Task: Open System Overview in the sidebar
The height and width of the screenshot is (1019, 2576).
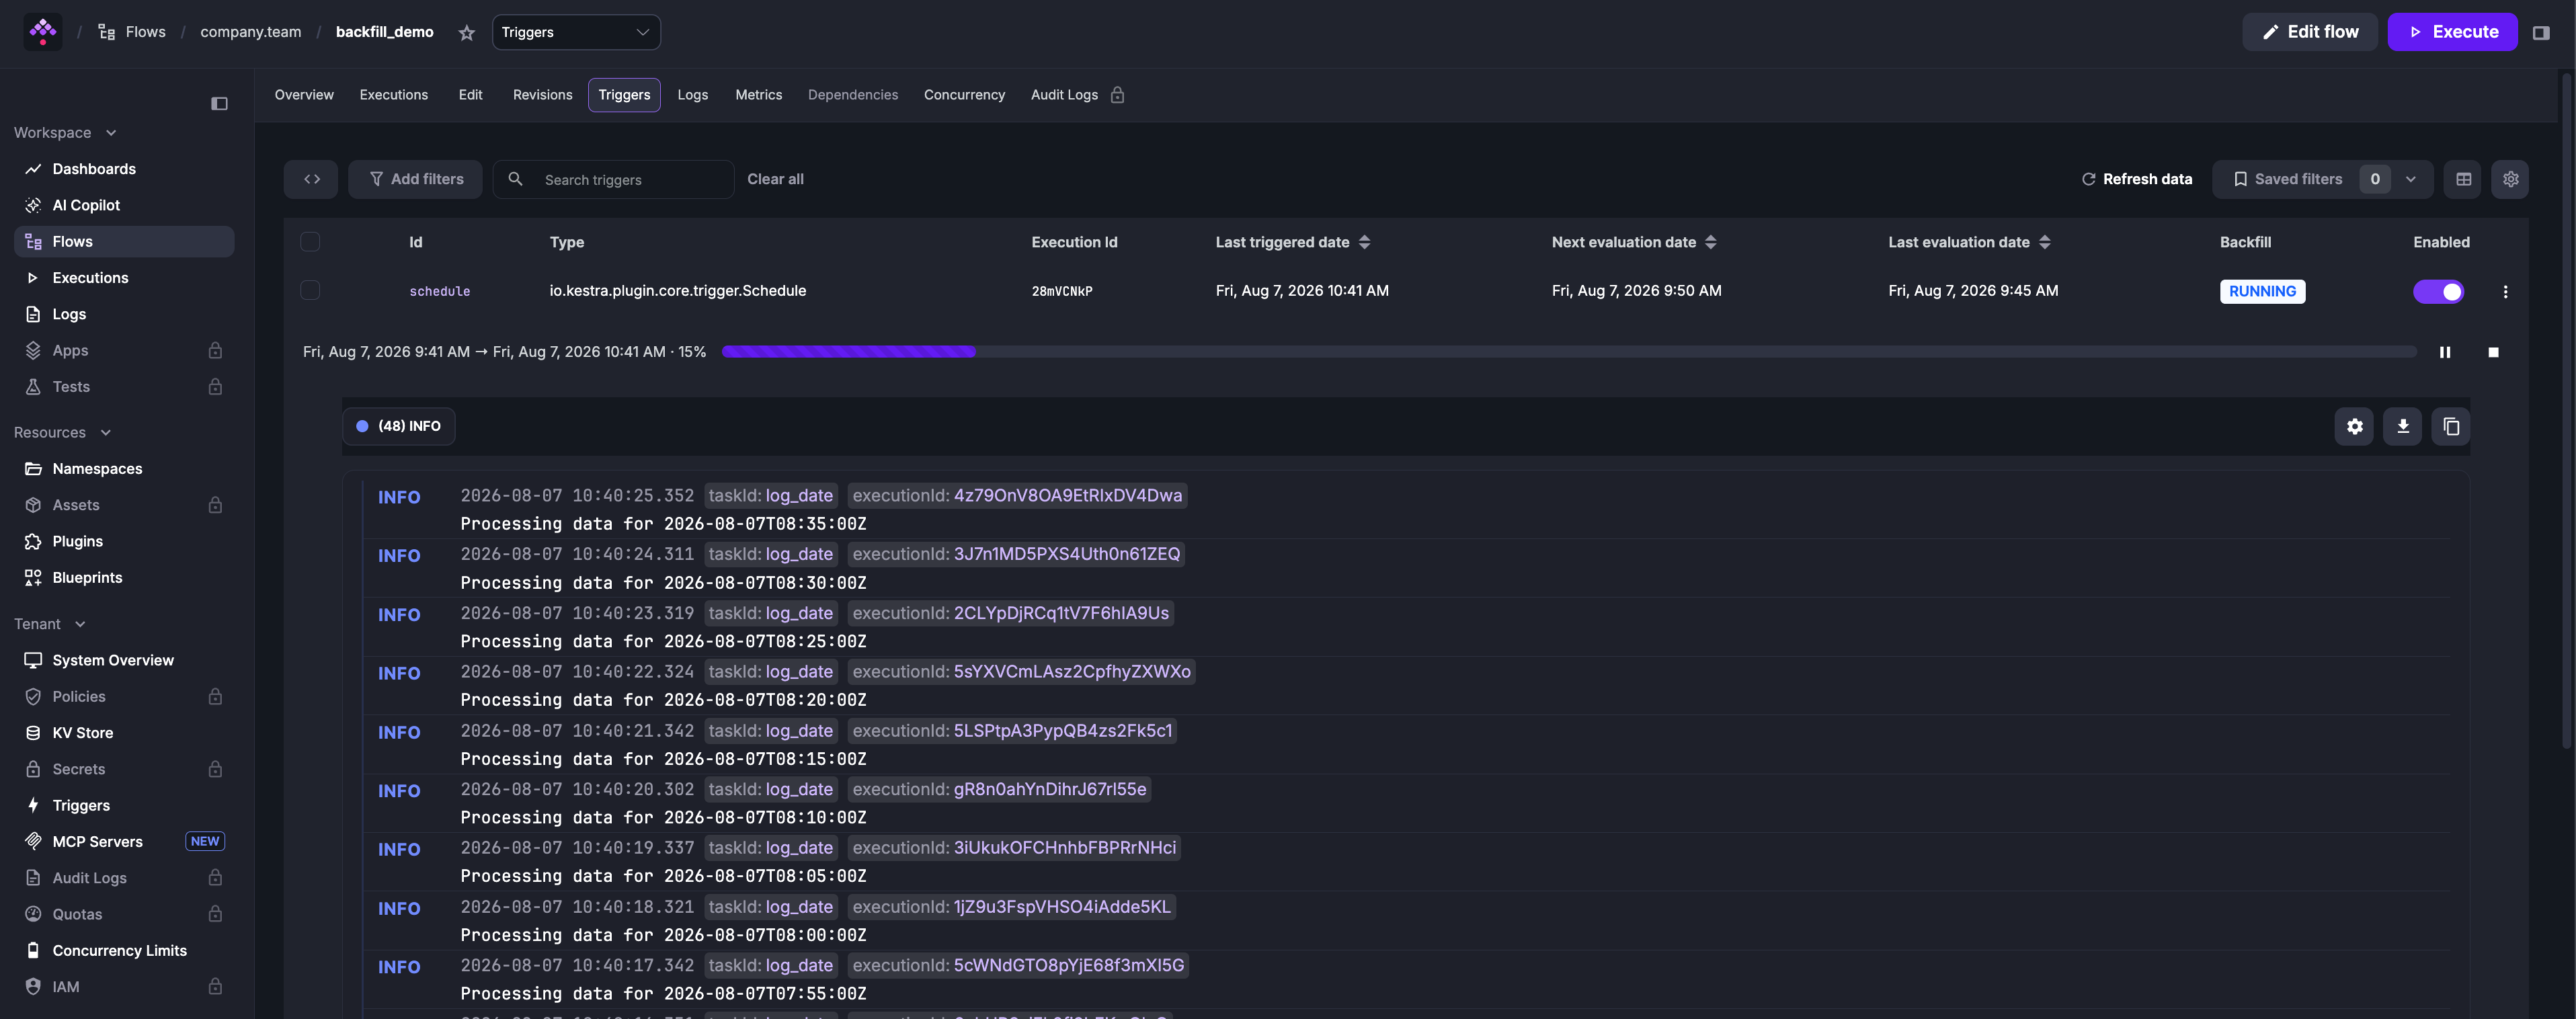Action: pos(124,660)
